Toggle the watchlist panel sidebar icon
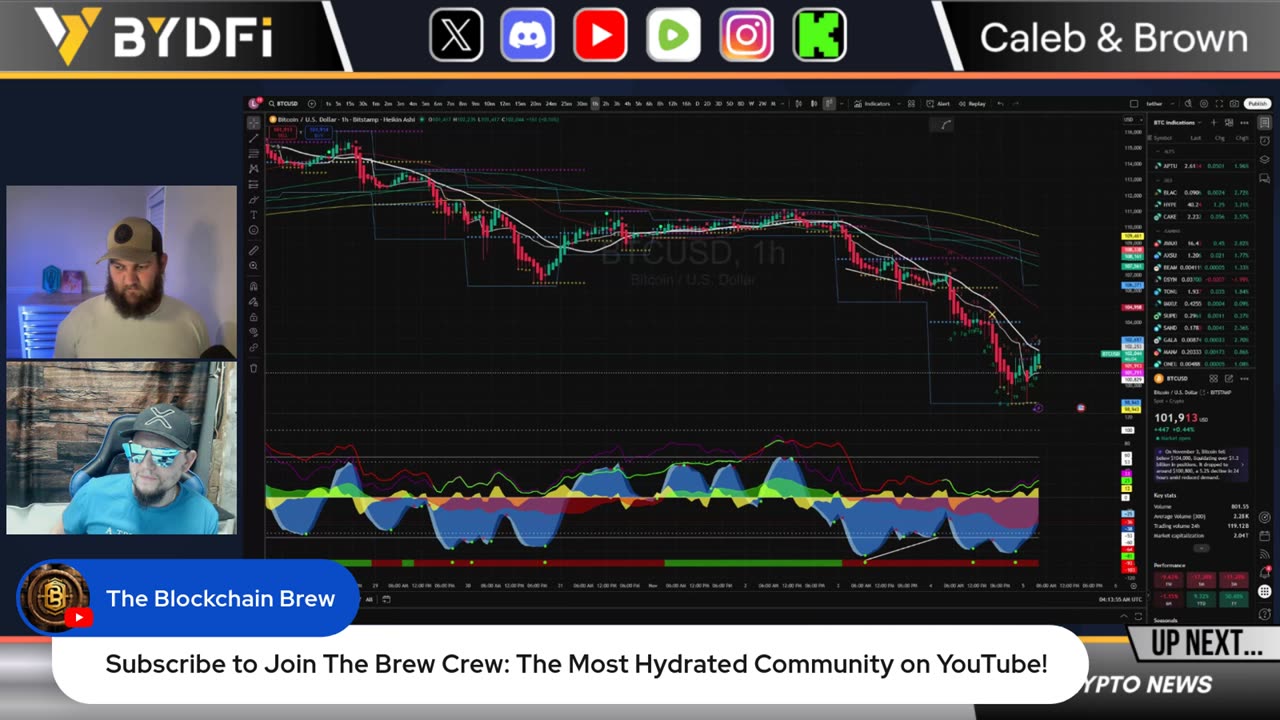1280x720 pixels. tap(1264, 122)
